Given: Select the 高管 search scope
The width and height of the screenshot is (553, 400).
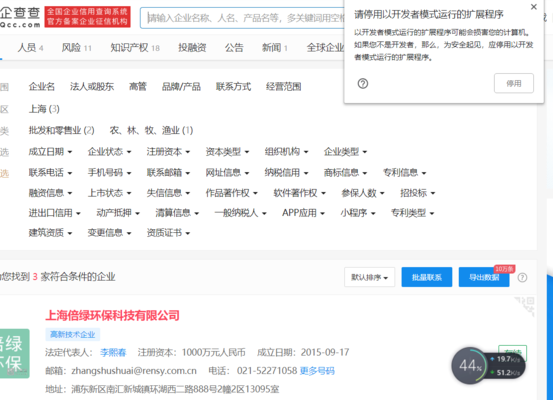Looking at the screenshot, I should (138, 86).
